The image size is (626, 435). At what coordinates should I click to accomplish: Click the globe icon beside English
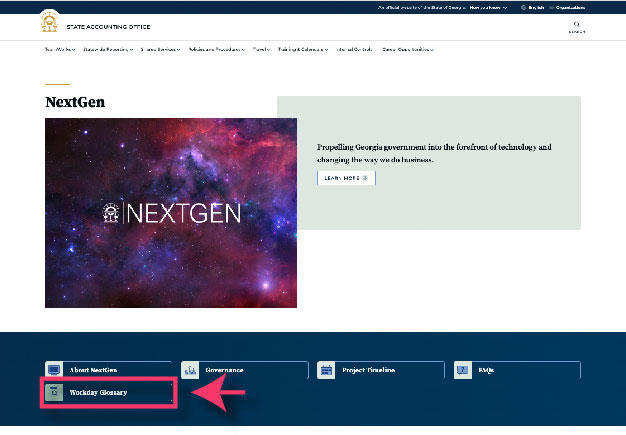(523, 8)
